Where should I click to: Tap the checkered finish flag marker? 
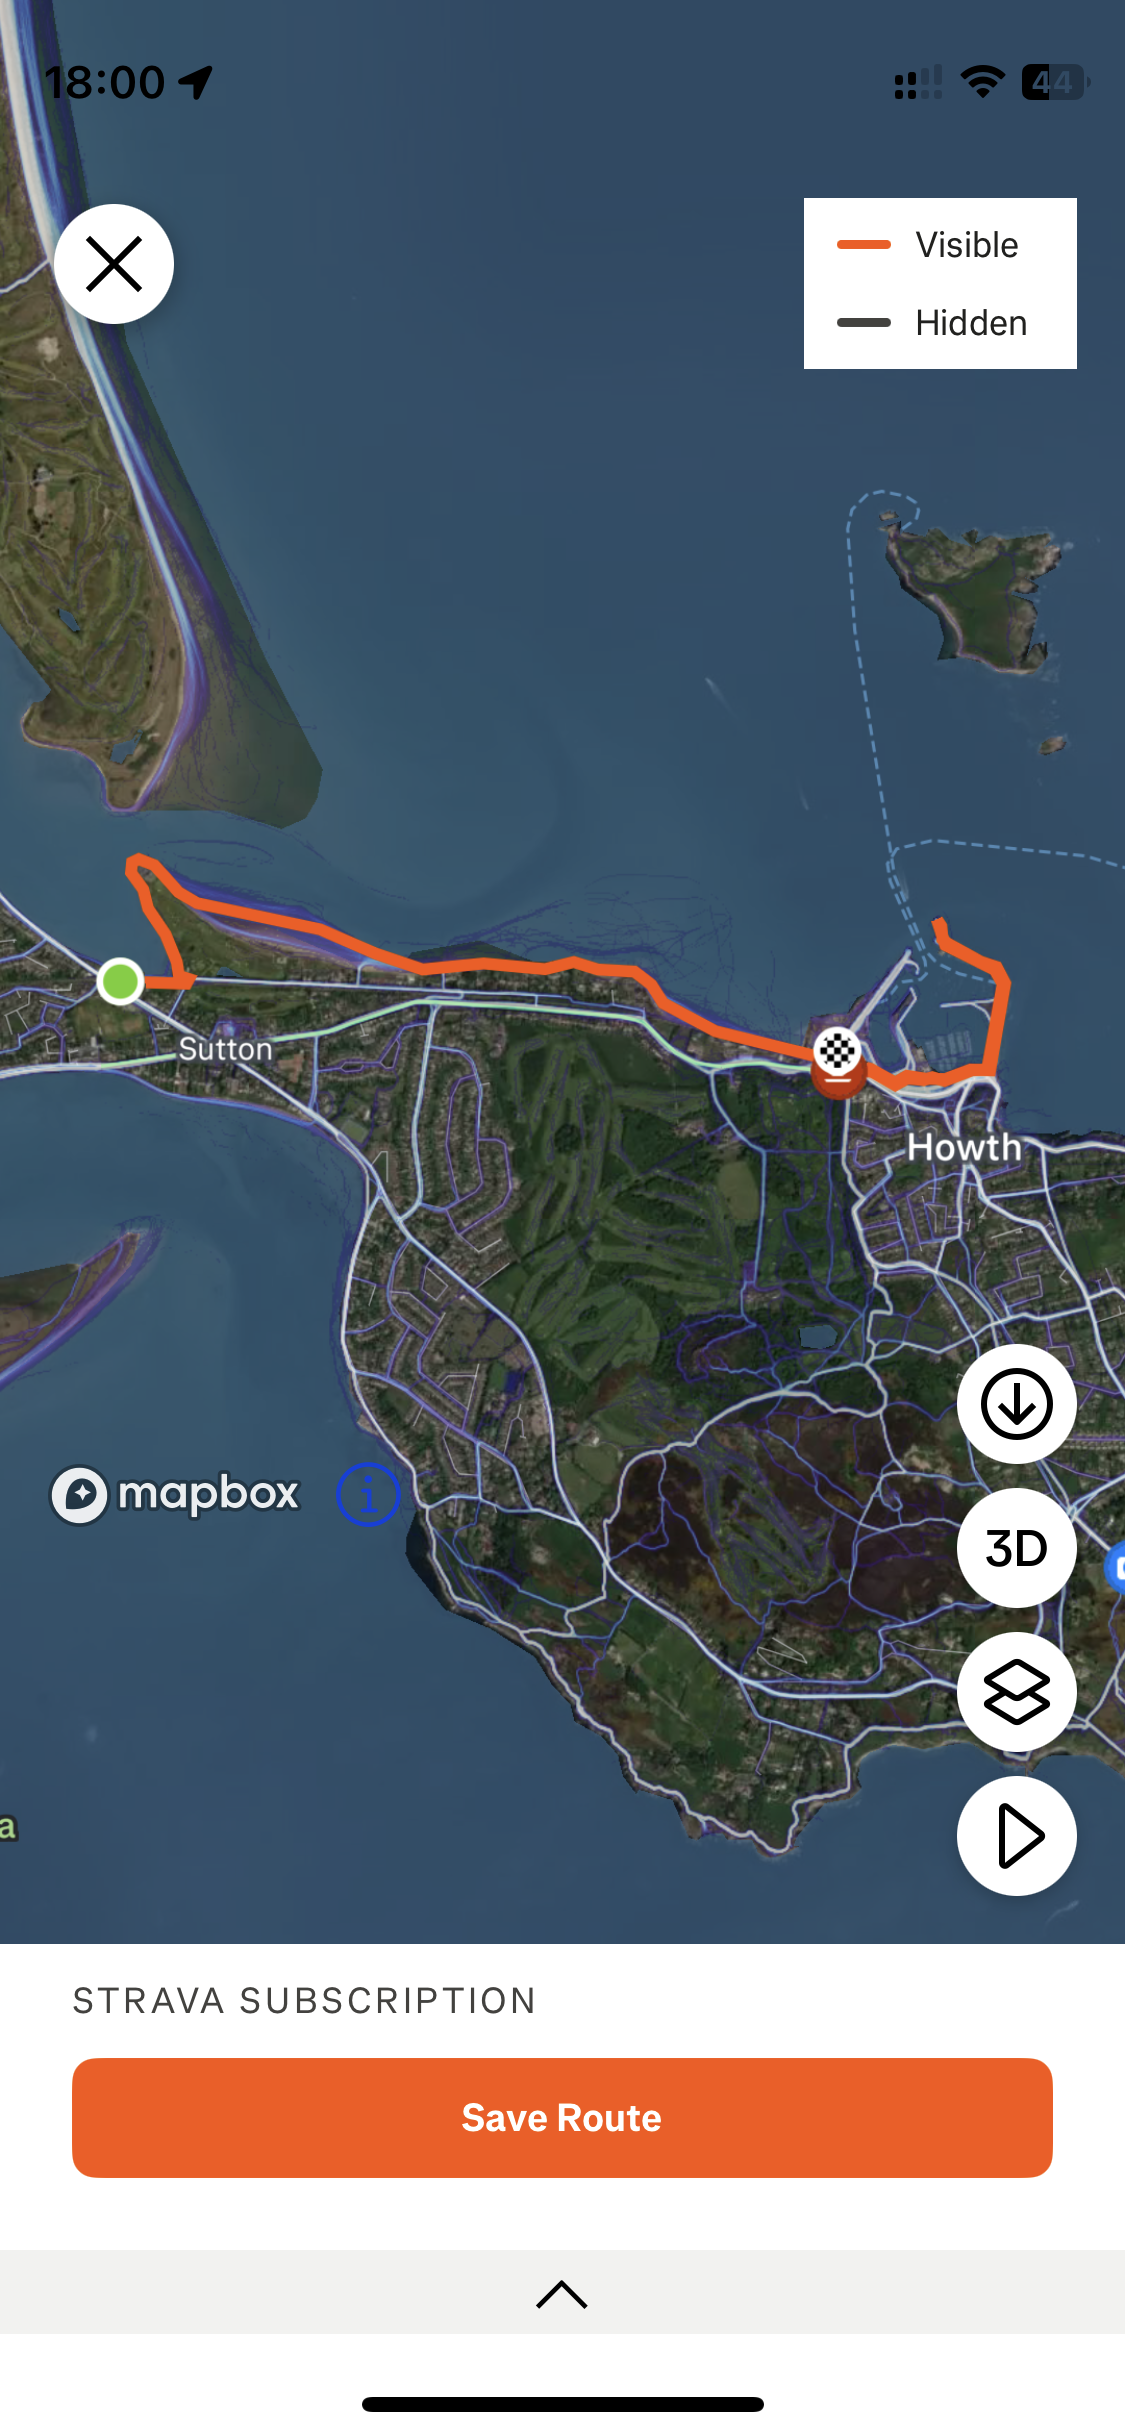[x=837, y=1051]
